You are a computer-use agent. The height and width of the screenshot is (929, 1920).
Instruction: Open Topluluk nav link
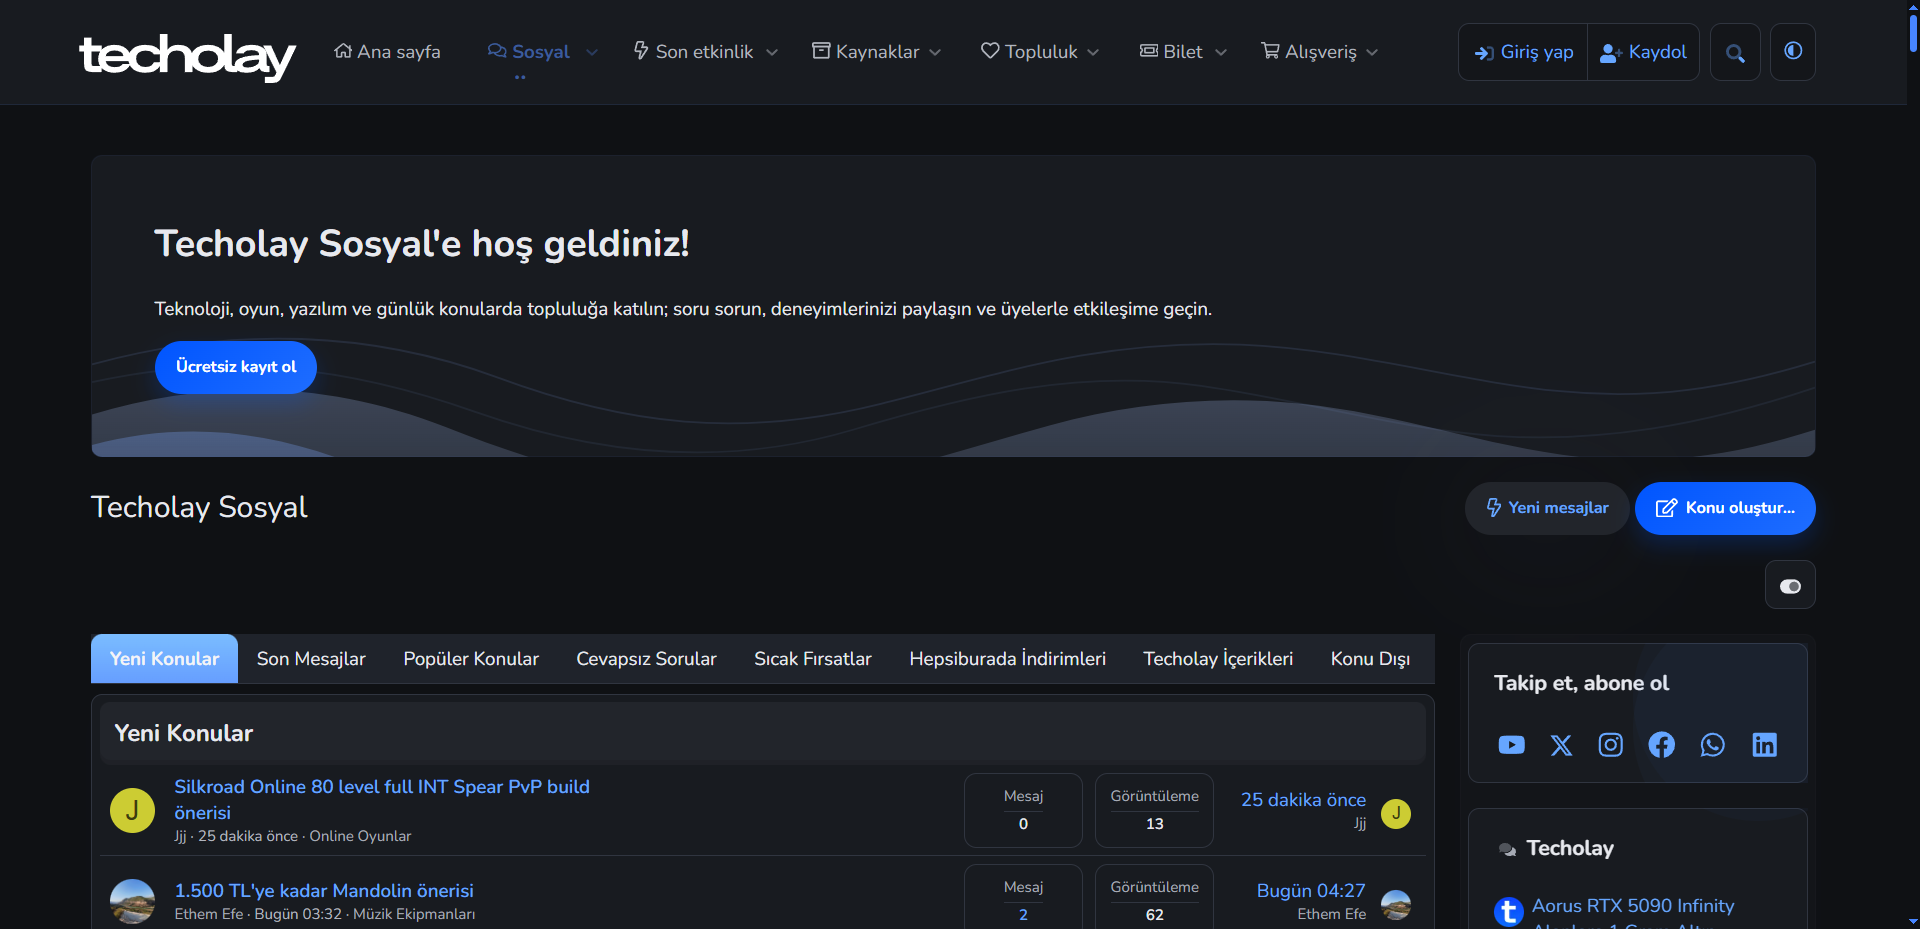1029,52
